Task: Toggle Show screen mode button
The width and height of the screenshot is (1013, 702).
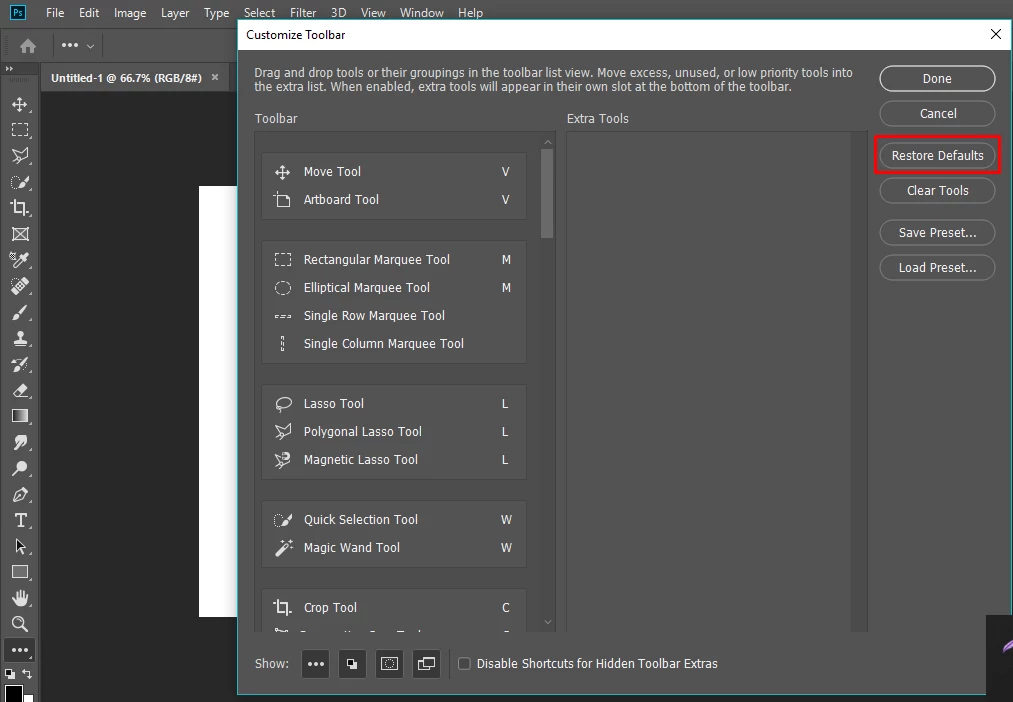Action: tap(426, 664)
